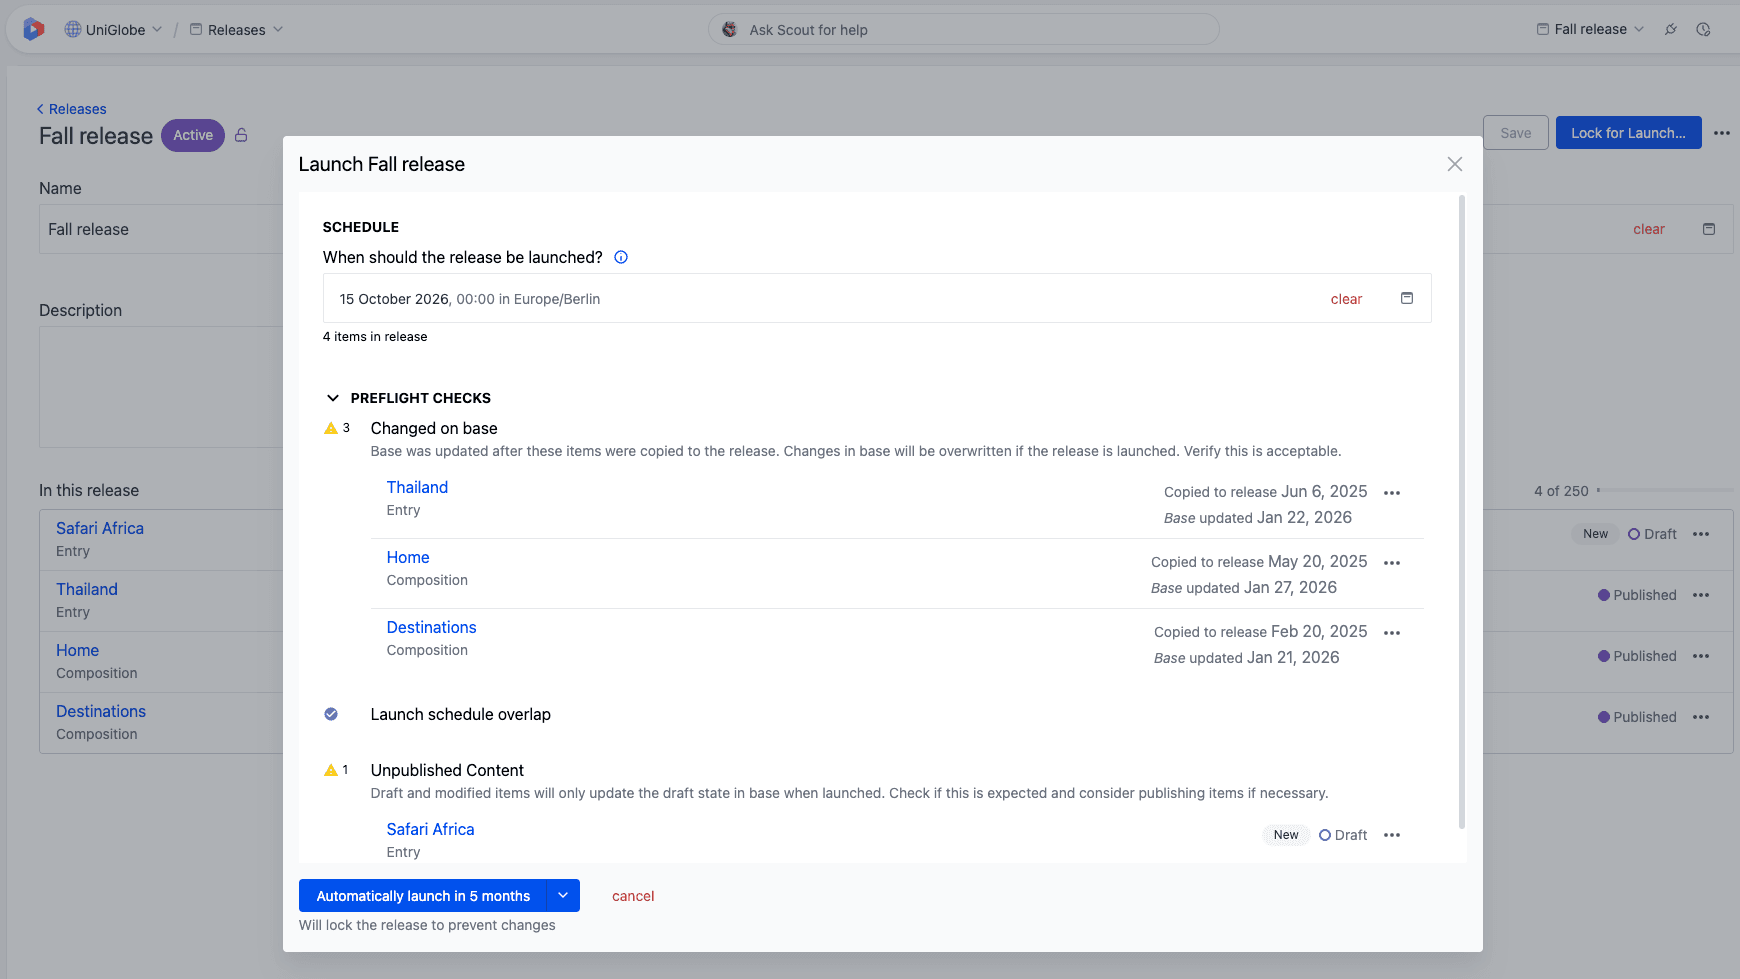Open Safari Africa in background release list
The image size is (1740, 979).
coord(100,528)
